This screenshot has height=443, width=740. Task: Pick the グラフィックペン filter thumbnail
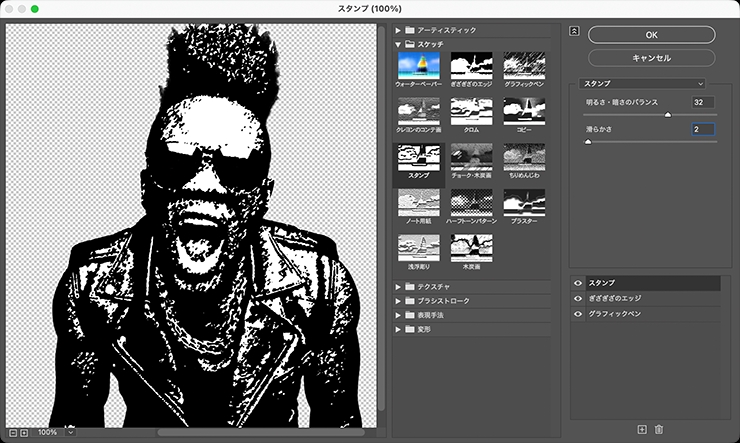coord(524,66)
